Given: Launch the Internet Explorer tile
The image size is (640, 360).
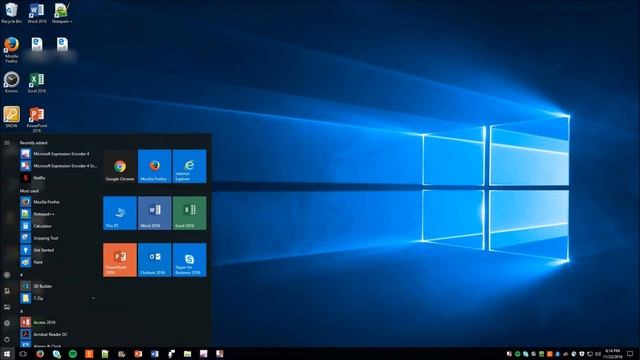Looking at the screenshot, I should click(189, 166).
